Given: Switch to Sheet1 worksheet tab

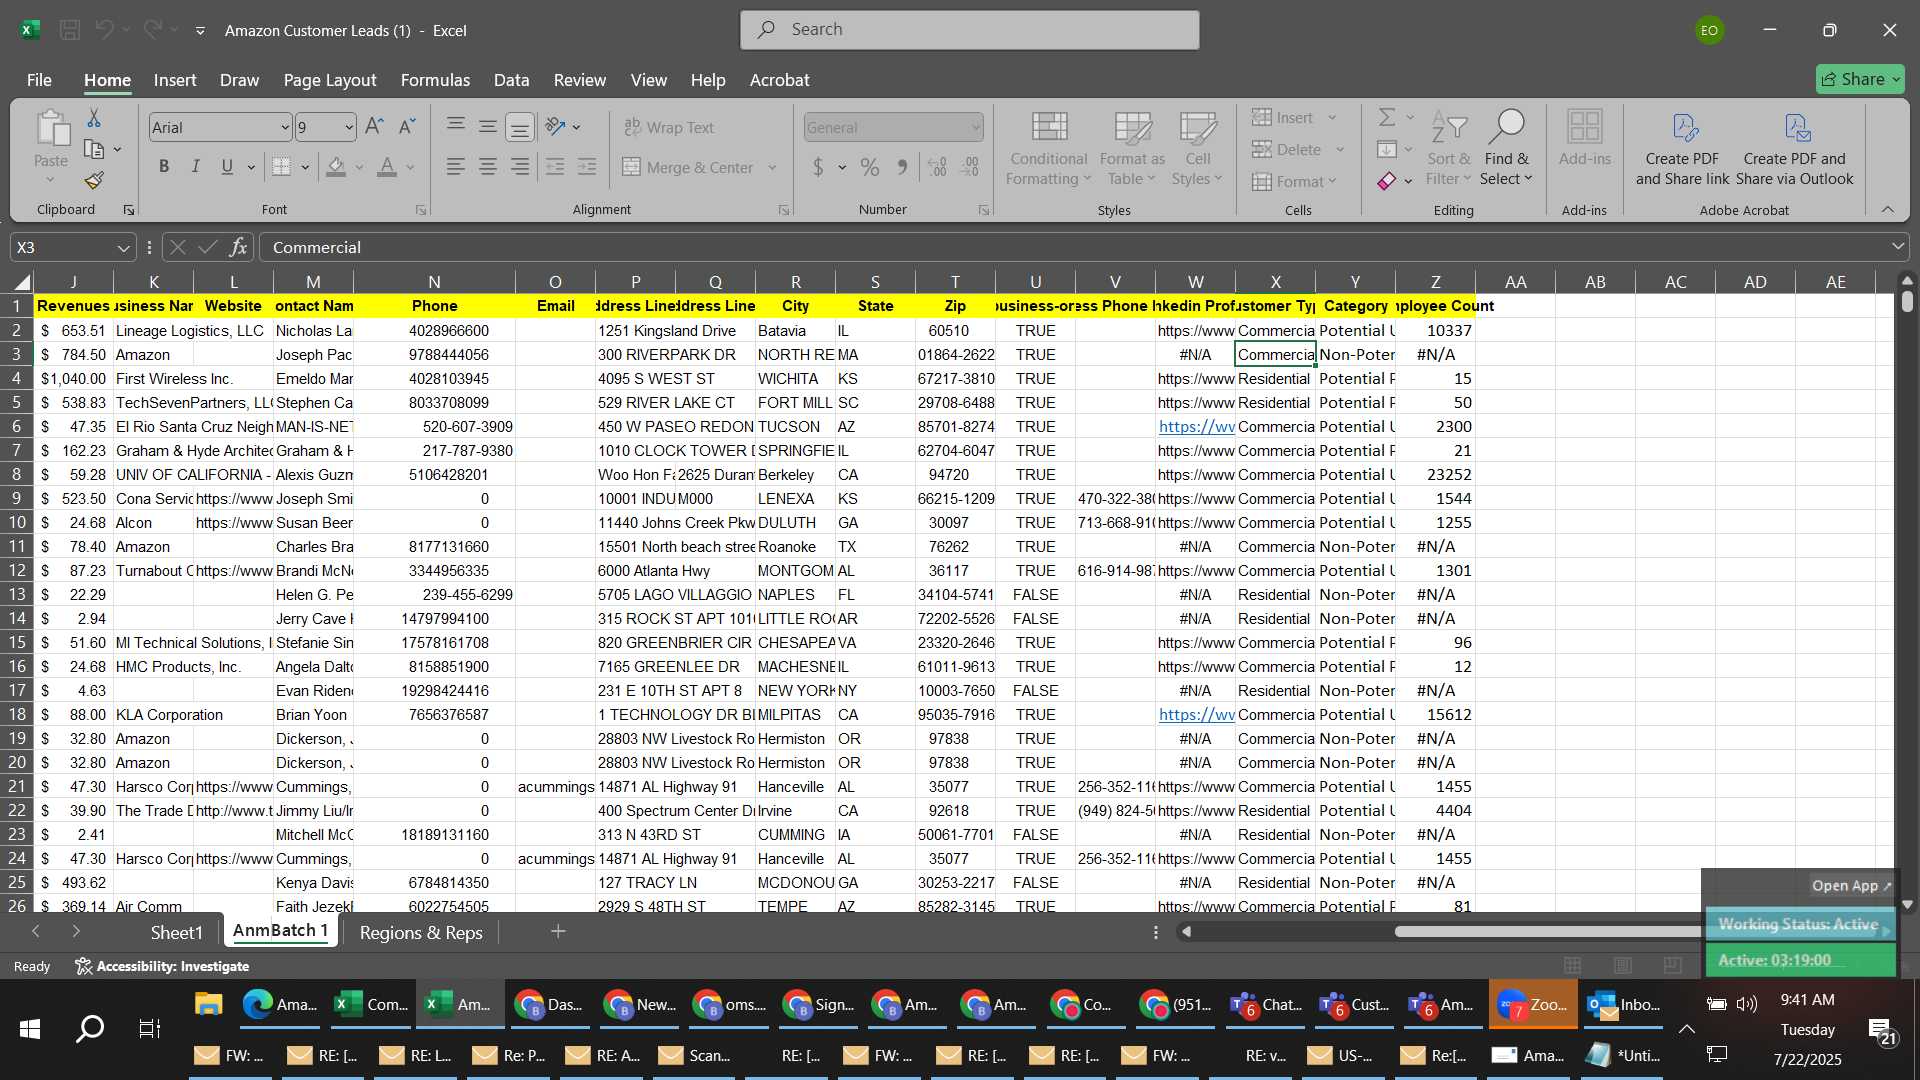Looking at the screenshot, I should [x=176, y=932].
